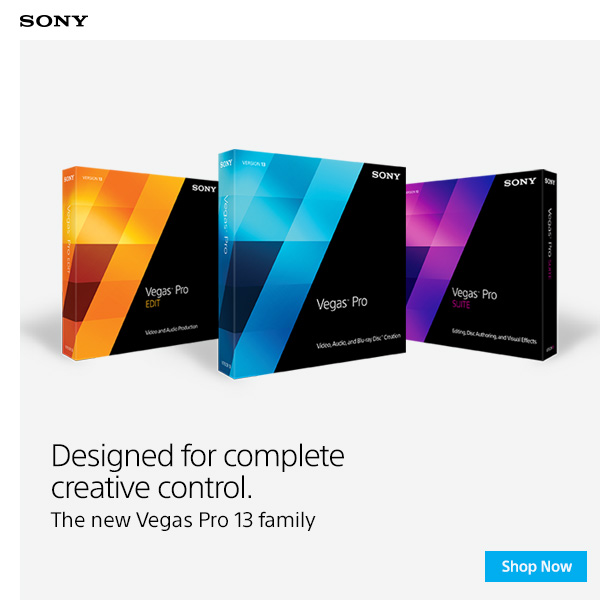Click the 'Vegas Pro SUITE' product title
600x600 pixels.
point(474,298)
